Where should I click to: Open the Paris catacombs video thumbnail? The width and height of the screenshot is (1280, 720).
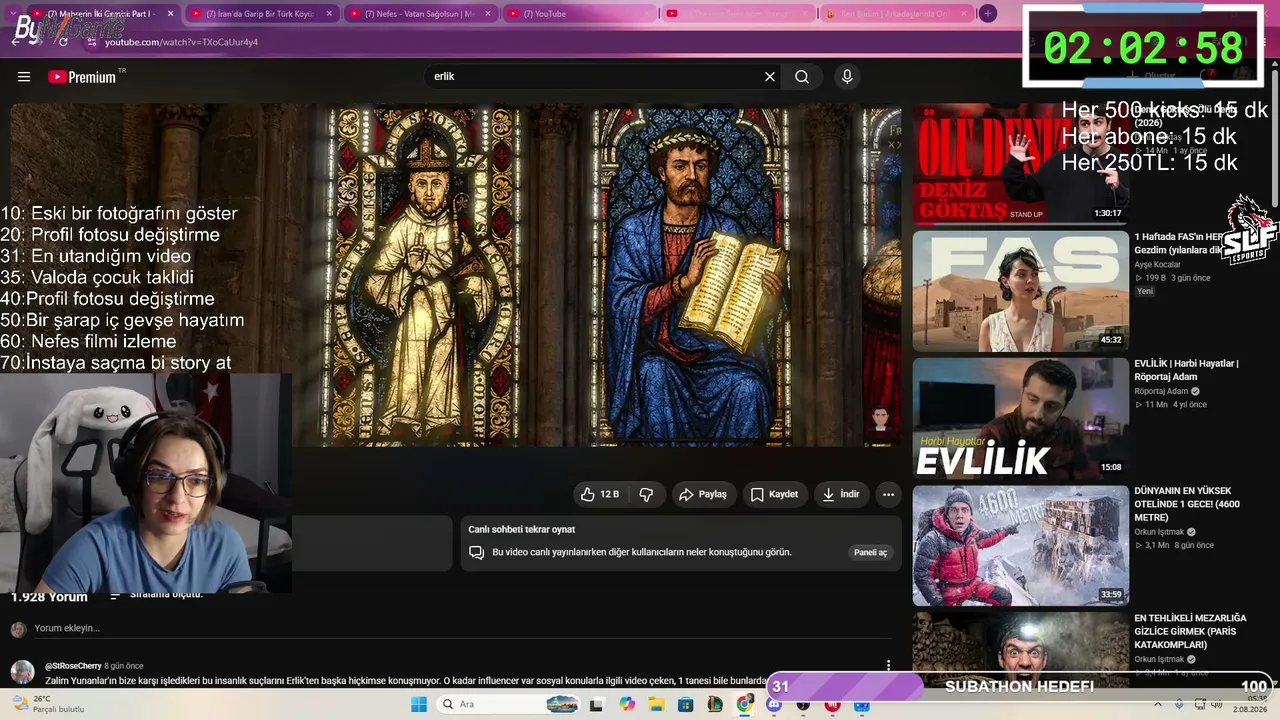[1020, 649]
